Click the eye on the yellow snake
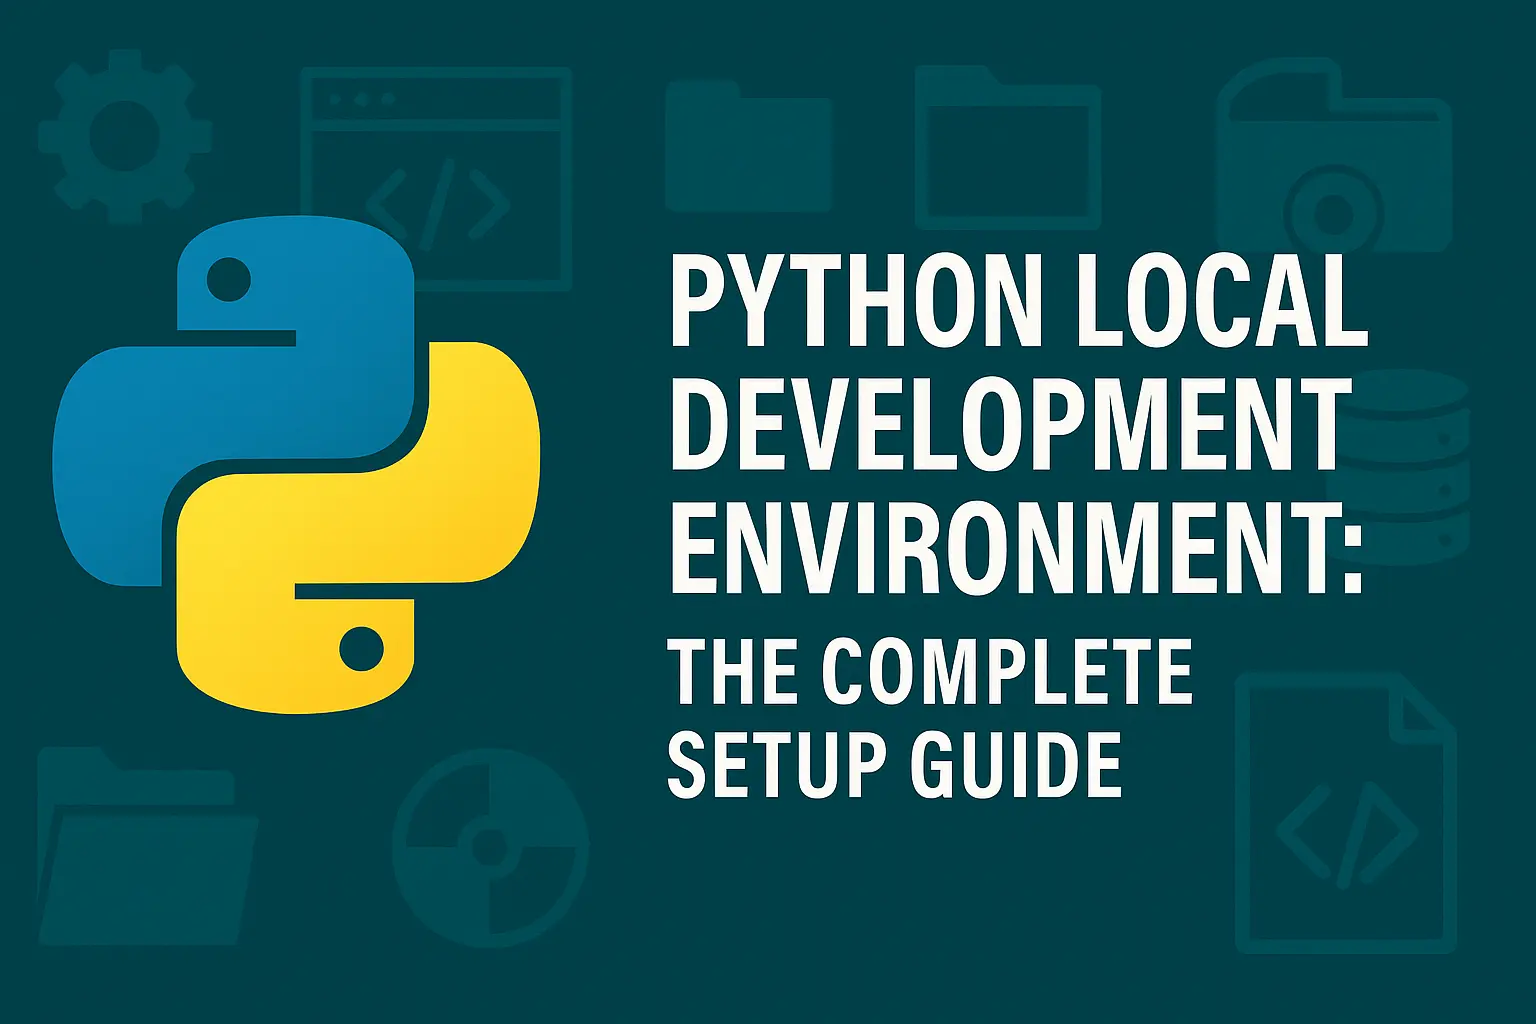This screenshot has width=1536, height=1024. coord(361,649)
